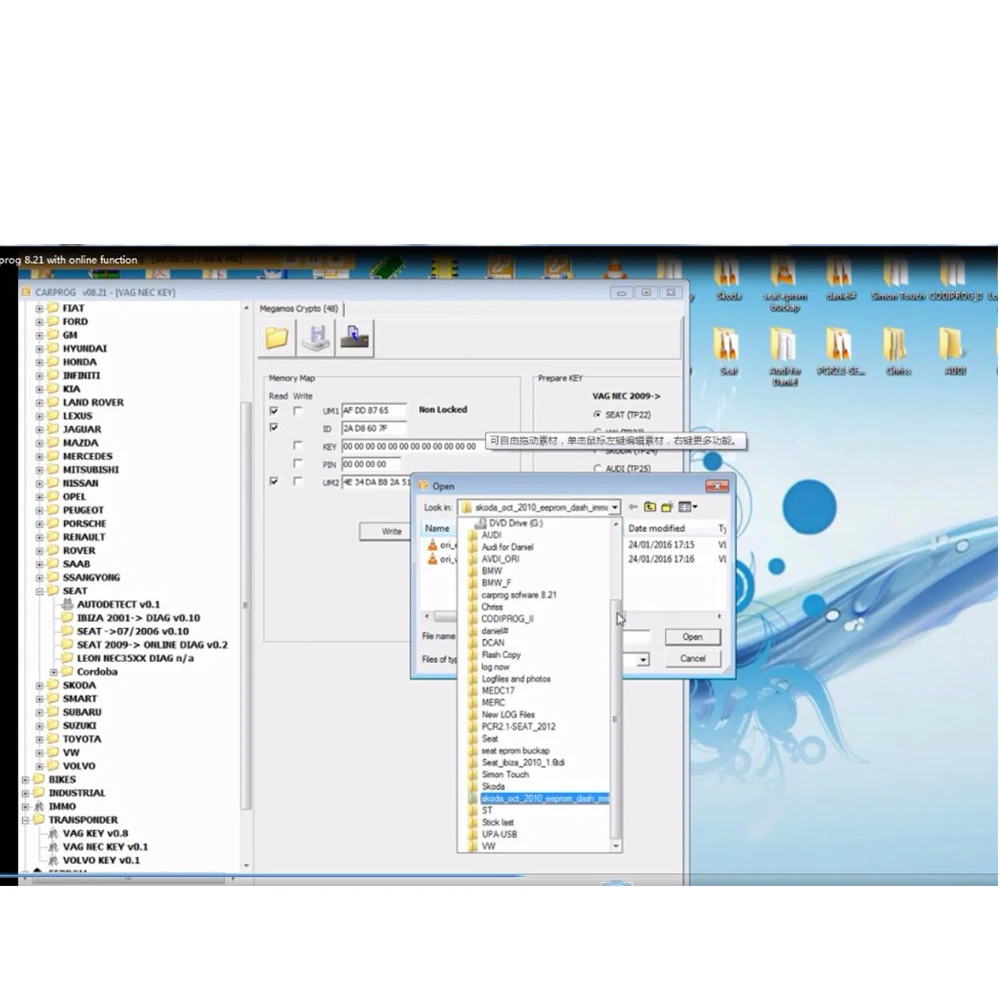Open the Skoda desktop folder icon
The image size is (1000, 1000).
[x=728, y=278]
